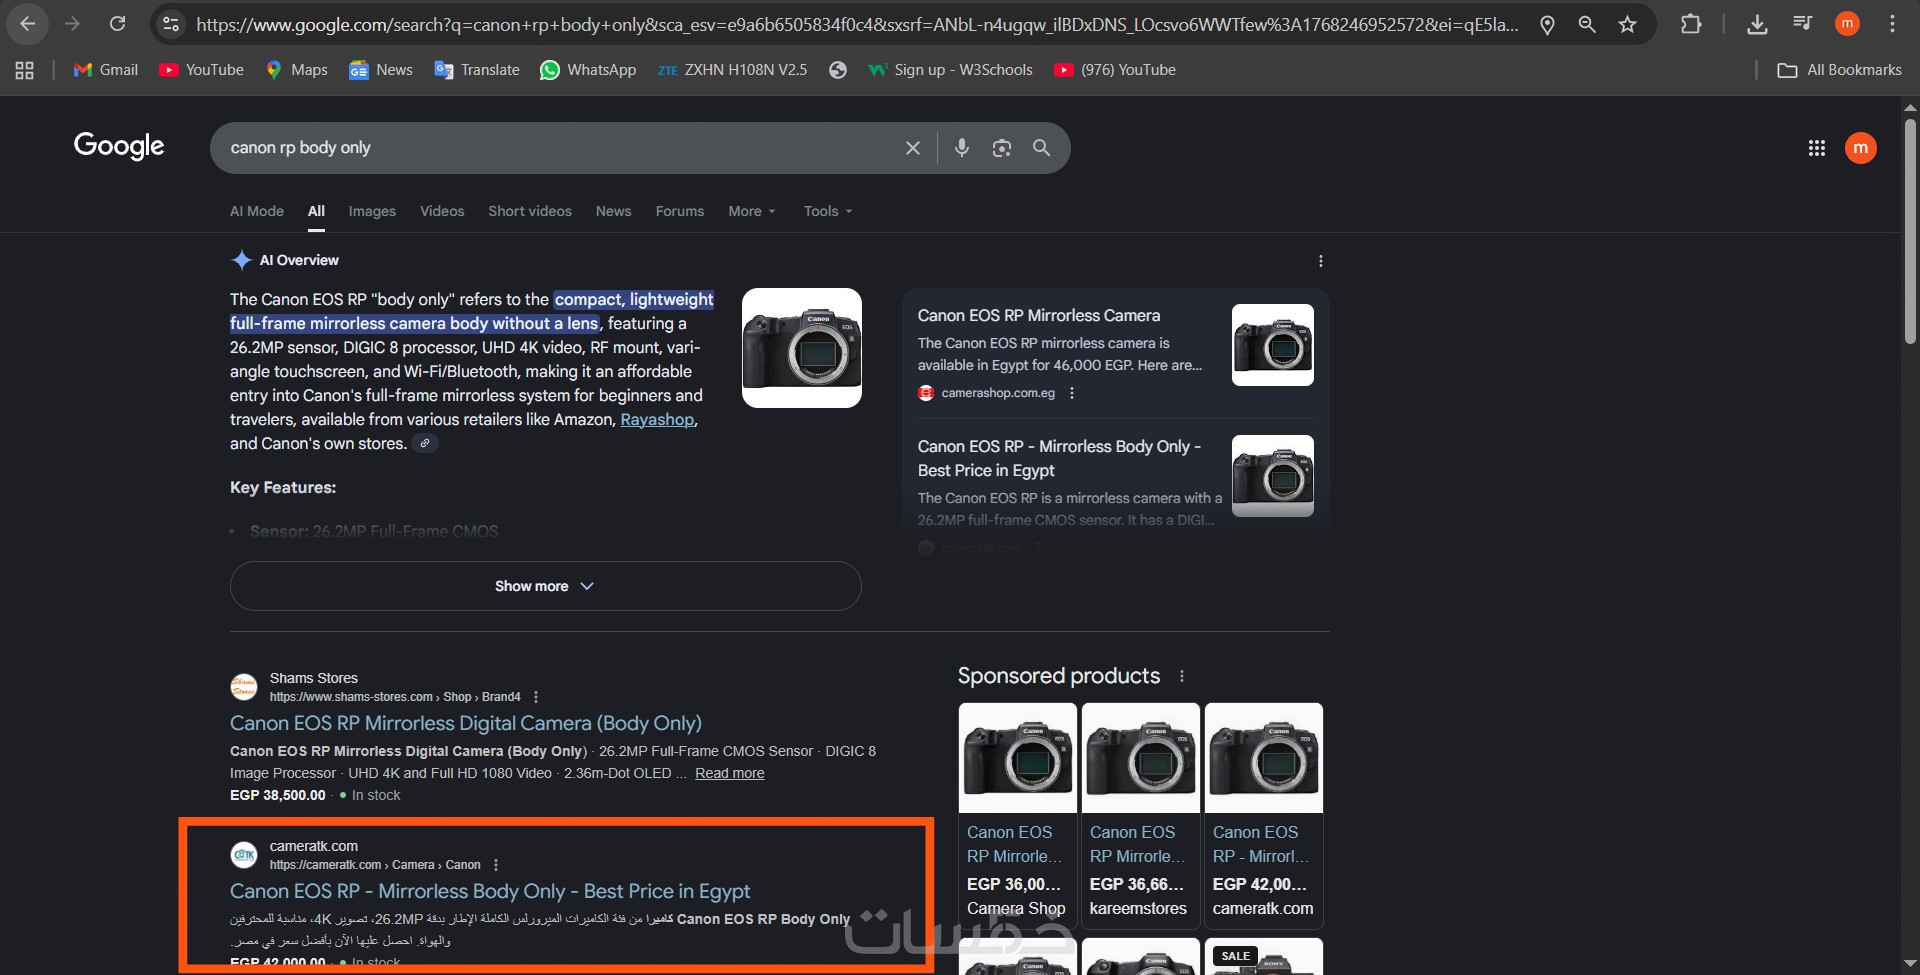Reload the current page
The image size is (1920, 975).
[117, 24]
